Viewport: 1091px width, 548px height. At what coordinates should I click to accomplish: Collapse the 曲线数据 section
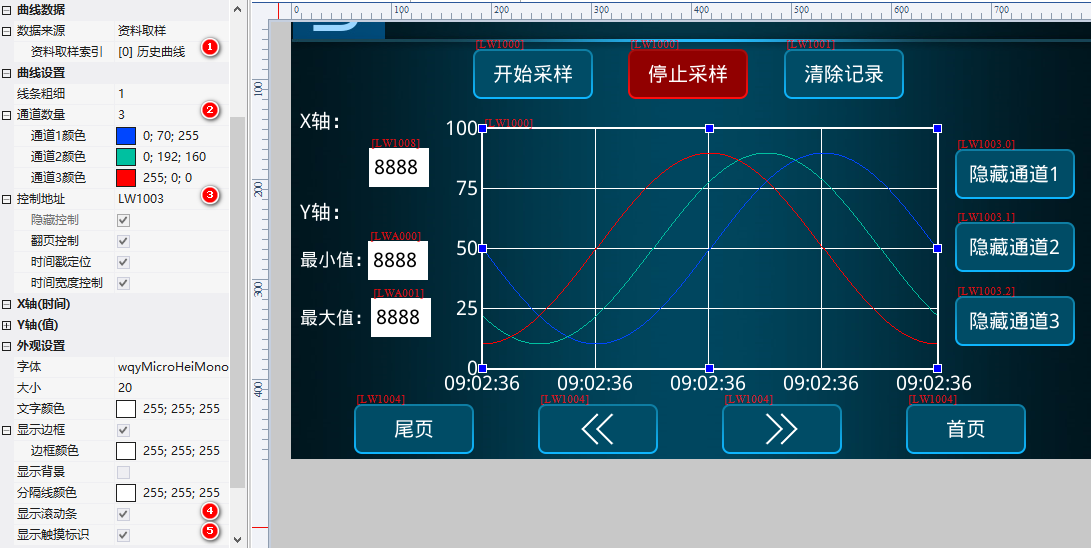pyautogui.click(x=7, y=10)
